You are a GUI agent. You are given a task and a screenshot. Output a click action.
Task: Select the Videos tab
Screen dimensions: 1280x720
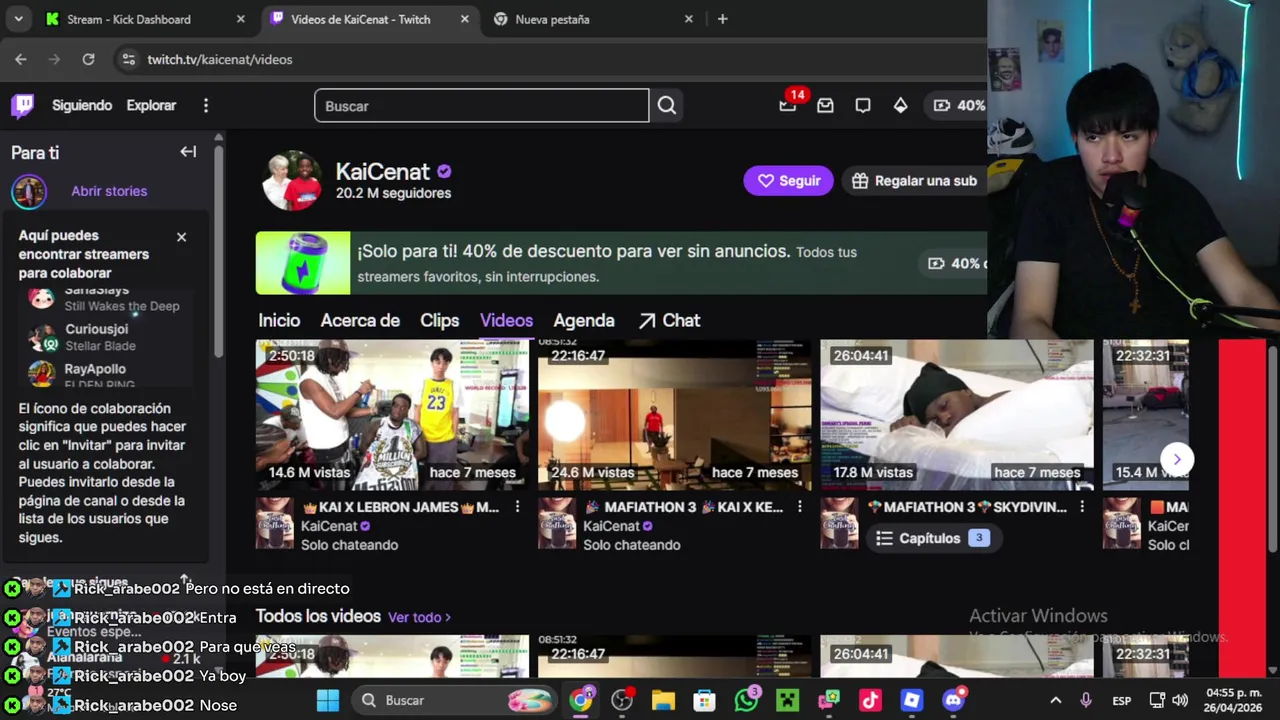click(x=506, y=320)
